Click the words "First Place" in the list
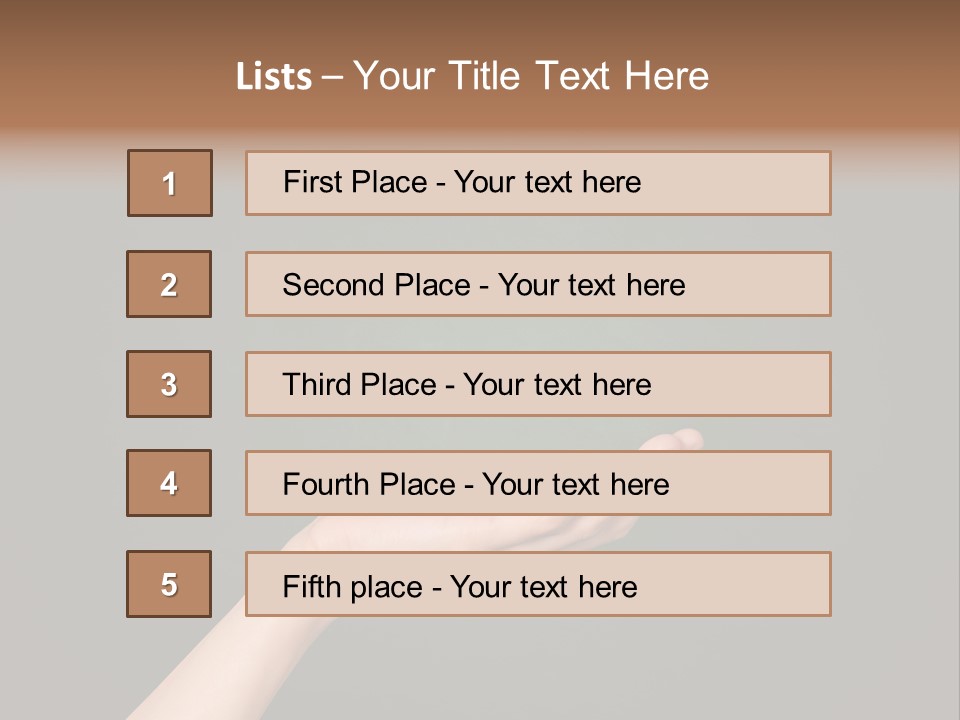This screenshot has width=960, height=720. pos(355,182)
